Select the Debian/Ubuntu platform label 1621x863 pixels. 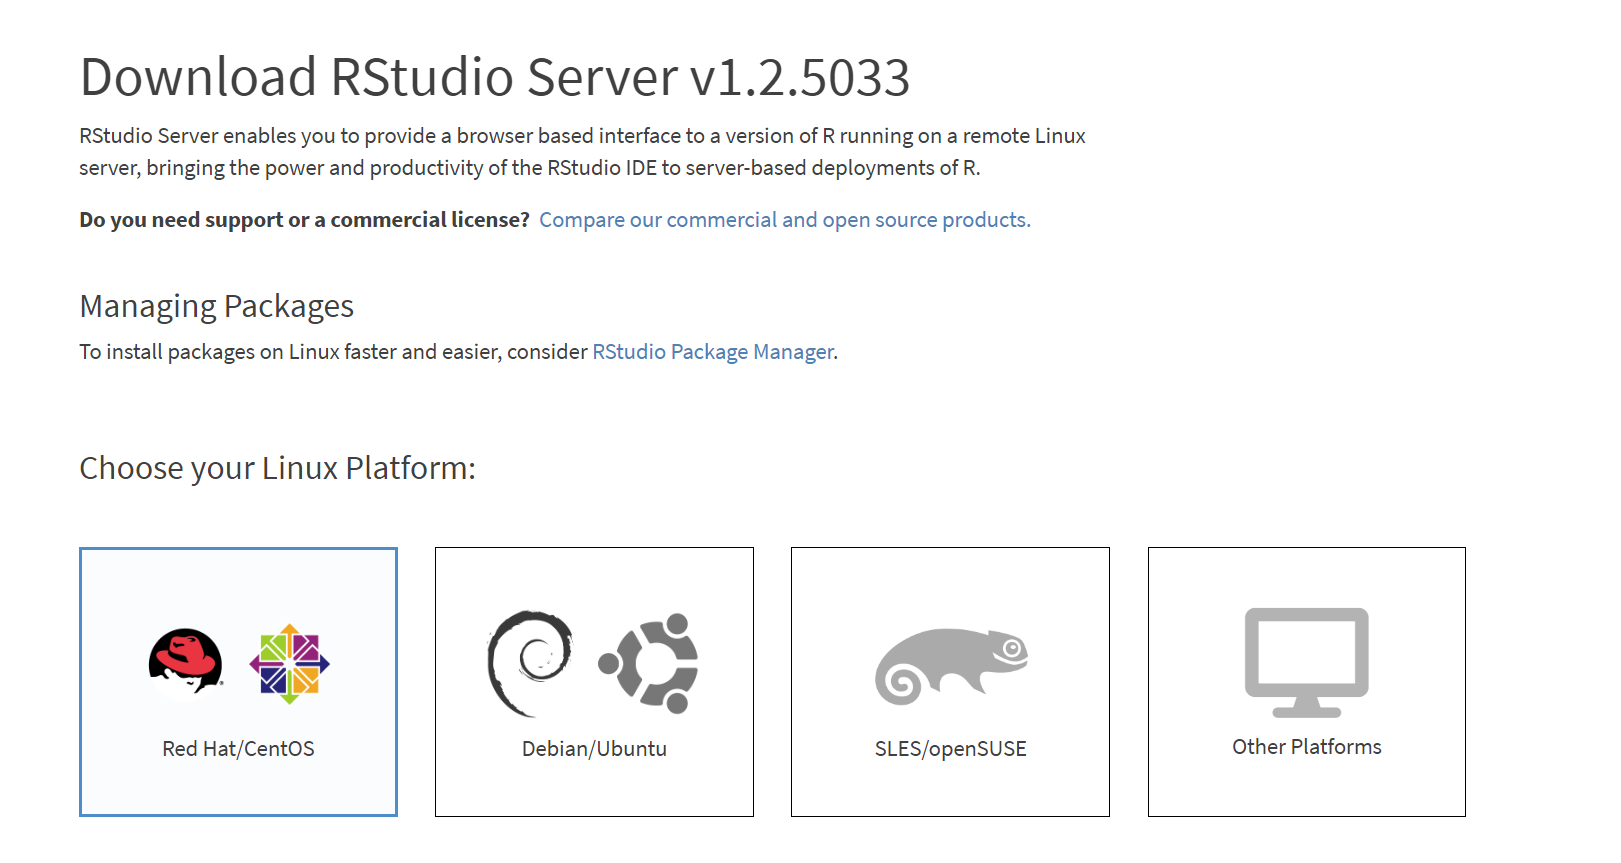(594, 749)
